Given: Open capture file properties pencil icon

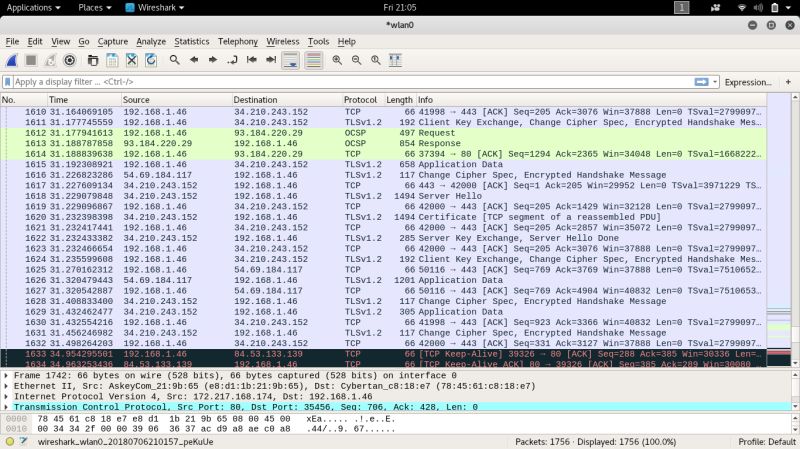Looking at the screenshot, I should pyautogui.click(x=23, y=442).
